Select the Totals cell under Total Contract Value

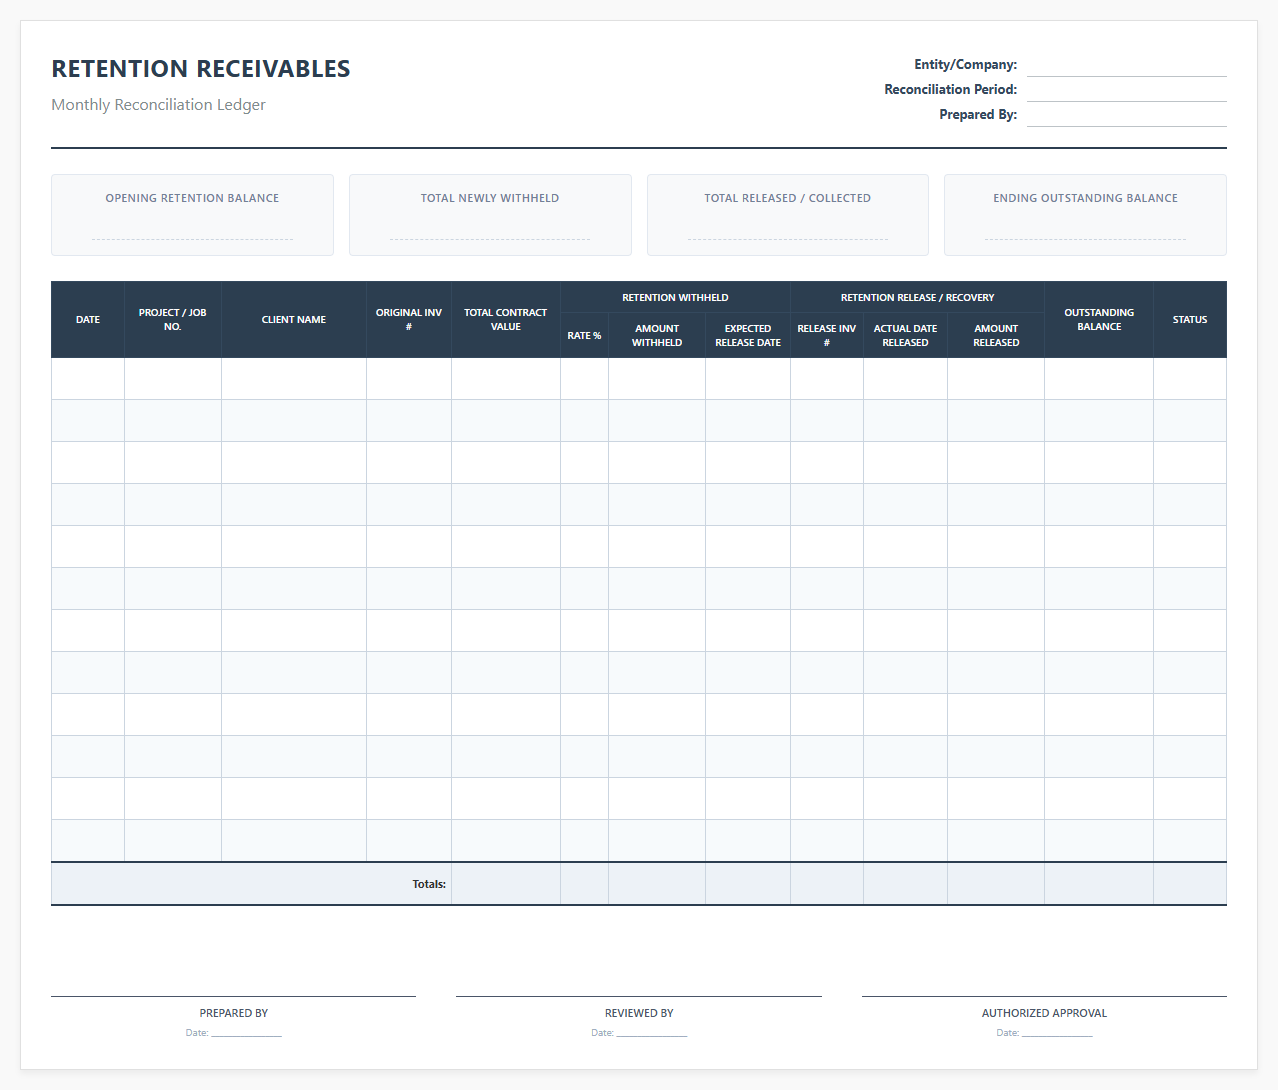pos(506,884)
